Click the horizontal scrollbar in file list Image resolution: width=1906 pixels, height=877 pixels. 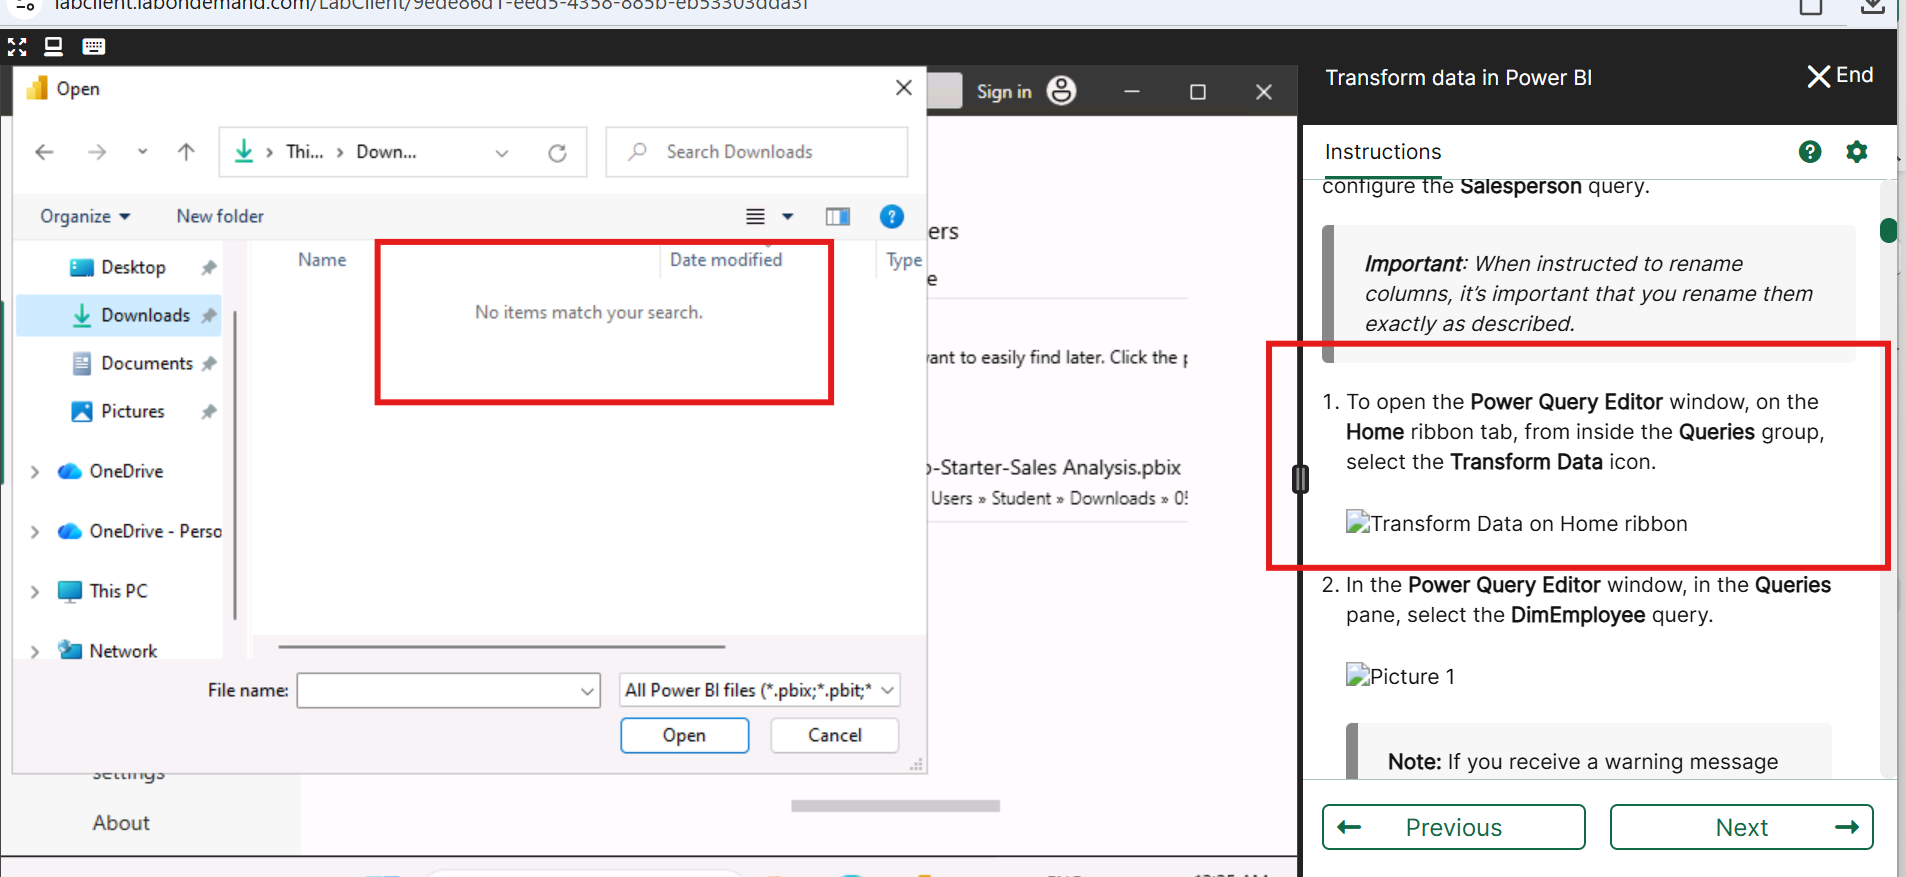click(x=501, y=647)
